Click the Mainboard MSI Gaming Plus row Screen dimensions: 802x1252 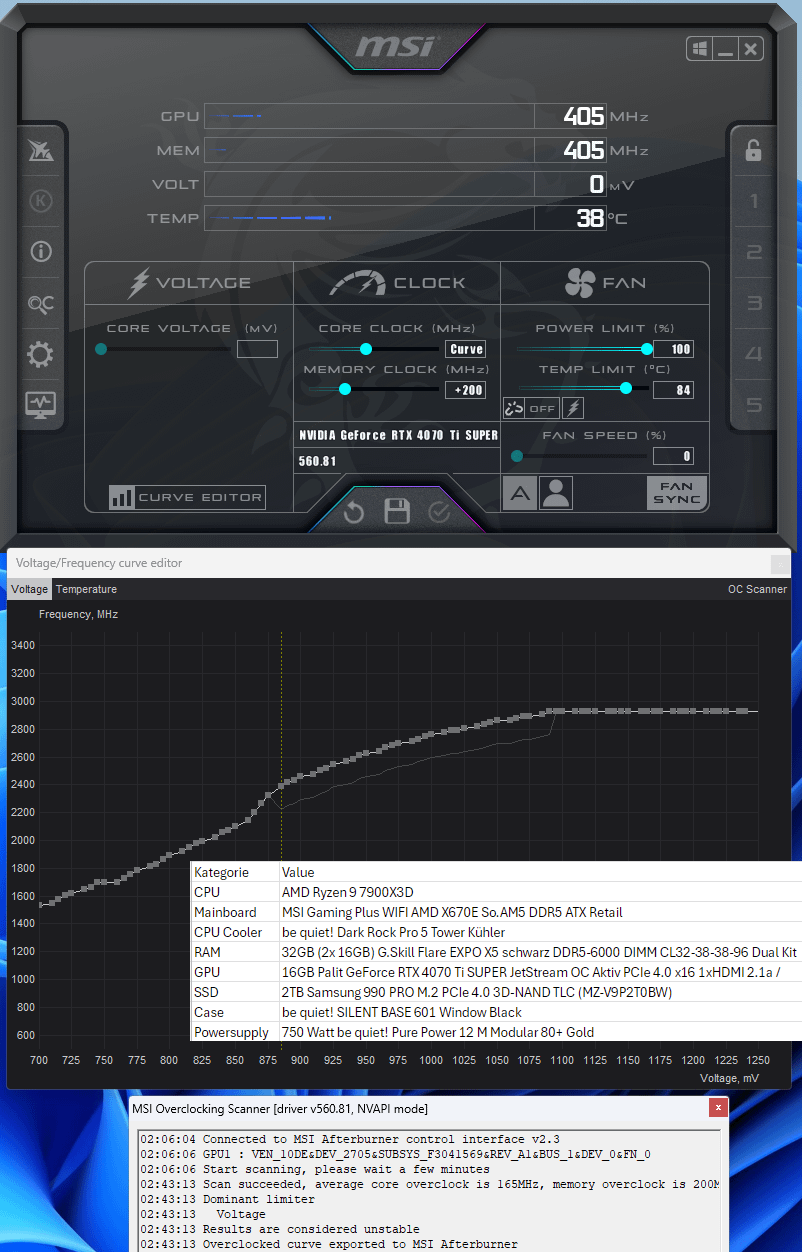click(x=496, y=912)
